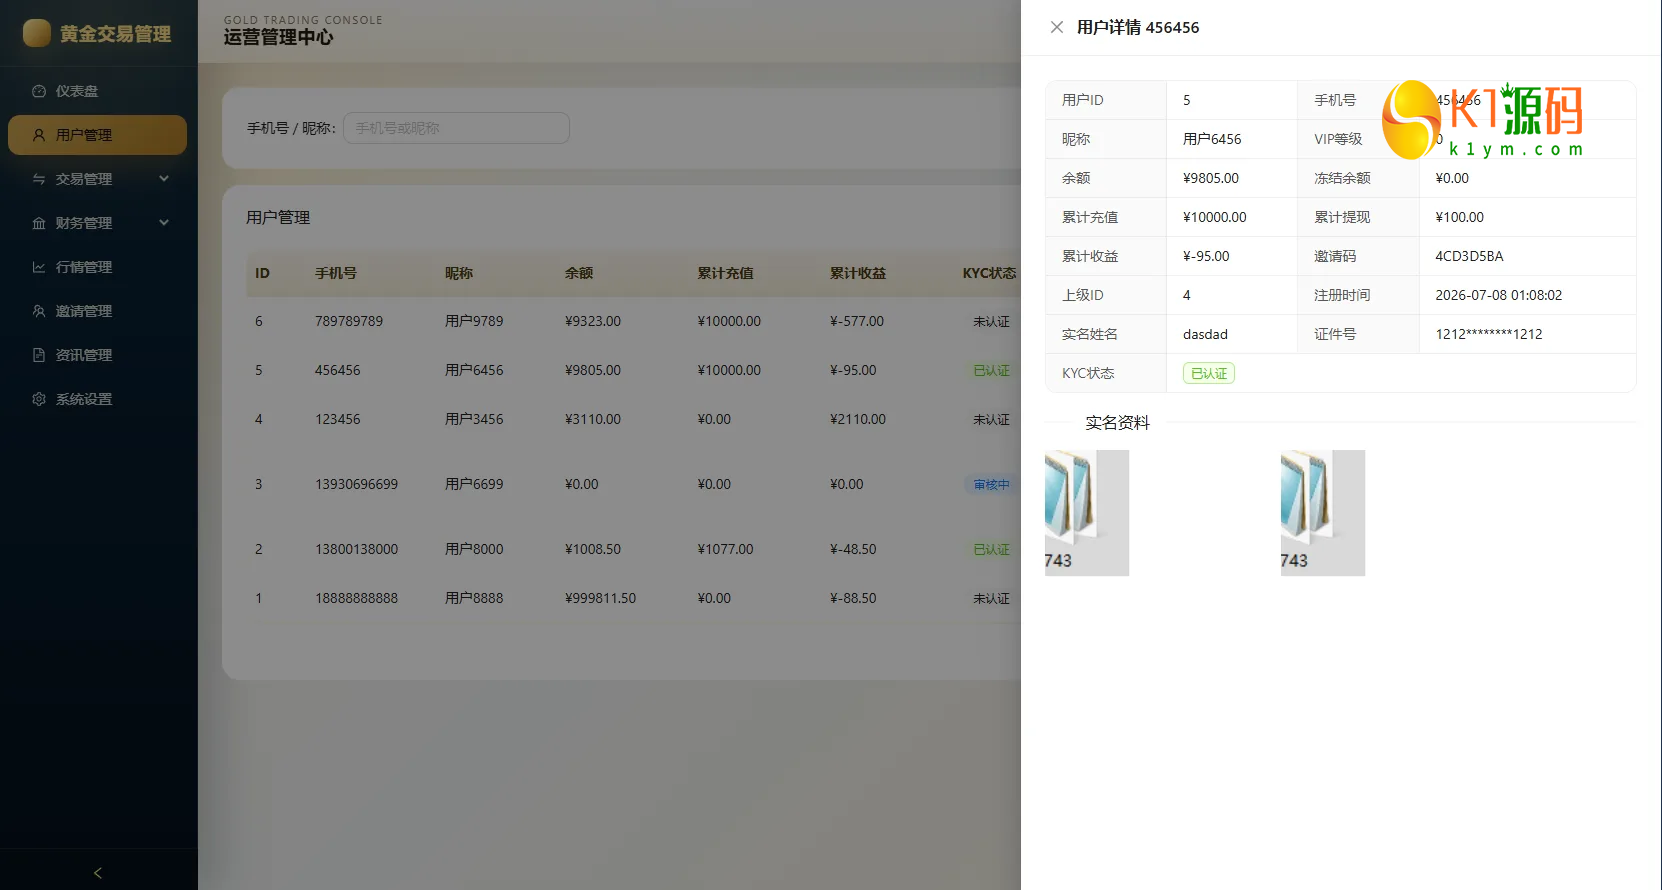Viewport: 1662px width, 890px height.
Task: Open the 行情管理 menu item
Action: click(97, 267)
